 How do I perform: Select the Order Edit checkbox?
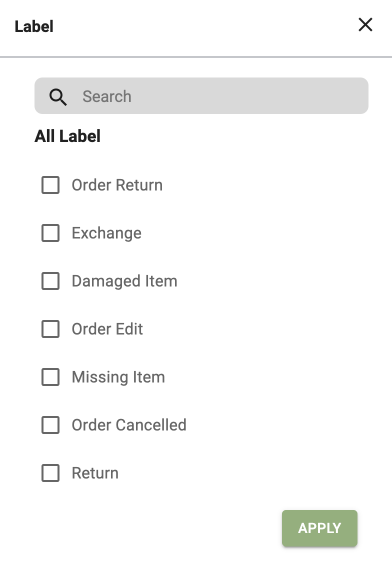click(50, 329)
